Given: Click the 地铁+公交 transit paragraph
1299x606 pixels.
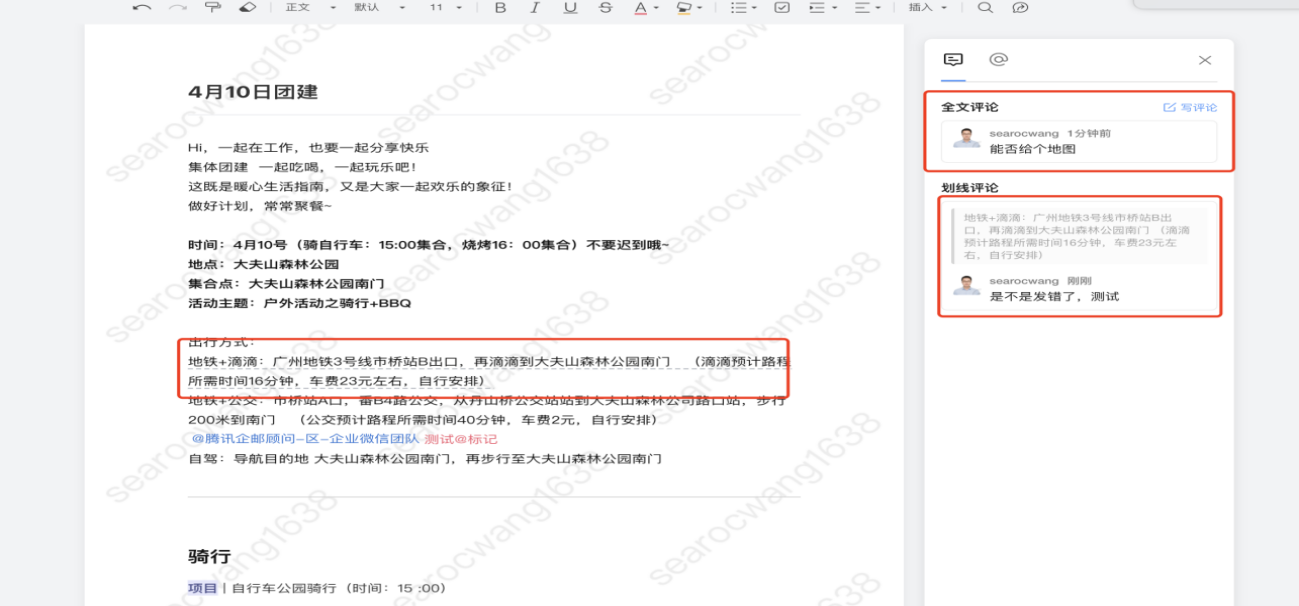Looking at the screenshot, I should pyautogui.click(x=487, y=410).
